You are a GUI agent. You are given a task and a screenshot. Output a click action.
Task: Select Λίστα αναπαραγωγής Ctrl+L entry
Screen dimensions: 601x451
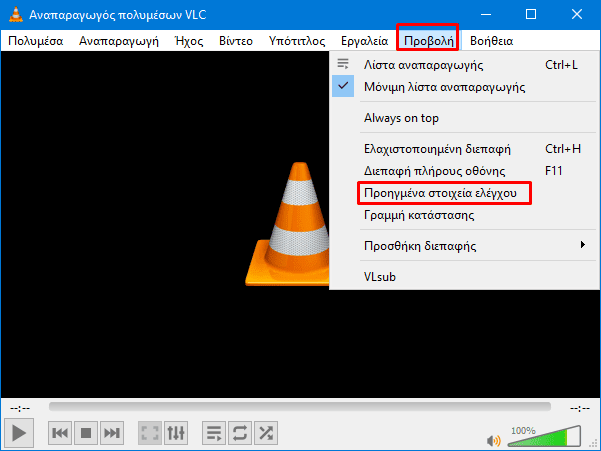[x=465, y=65]
